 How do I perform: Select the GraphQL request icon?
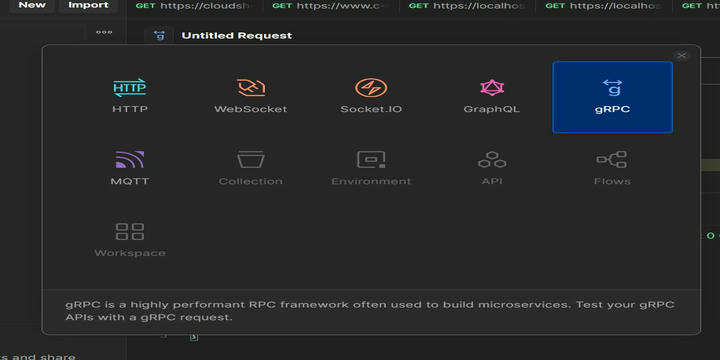point(492,88)
